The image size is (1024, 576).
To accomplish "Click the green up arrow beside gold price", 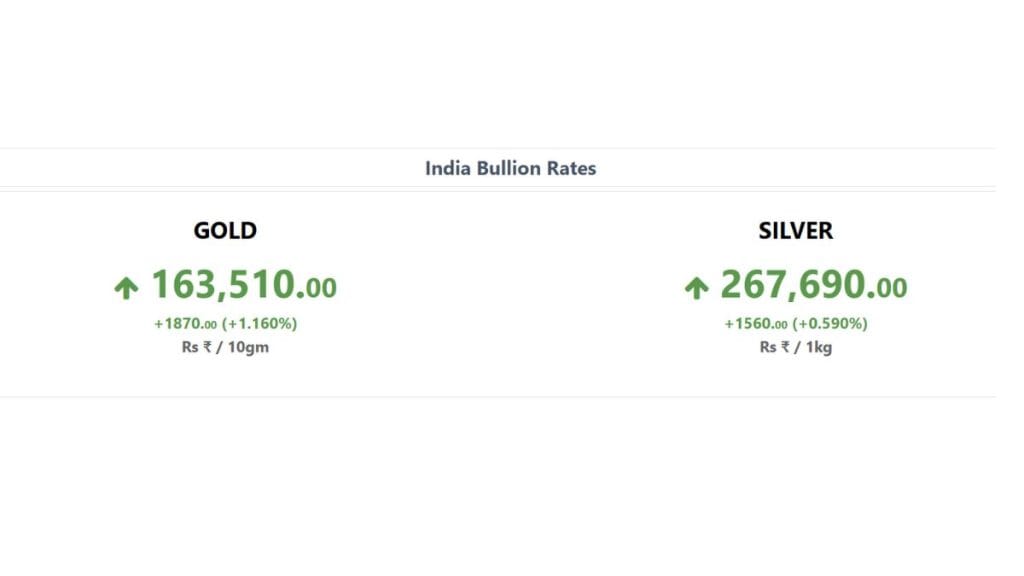I will [x=126, y=289].
